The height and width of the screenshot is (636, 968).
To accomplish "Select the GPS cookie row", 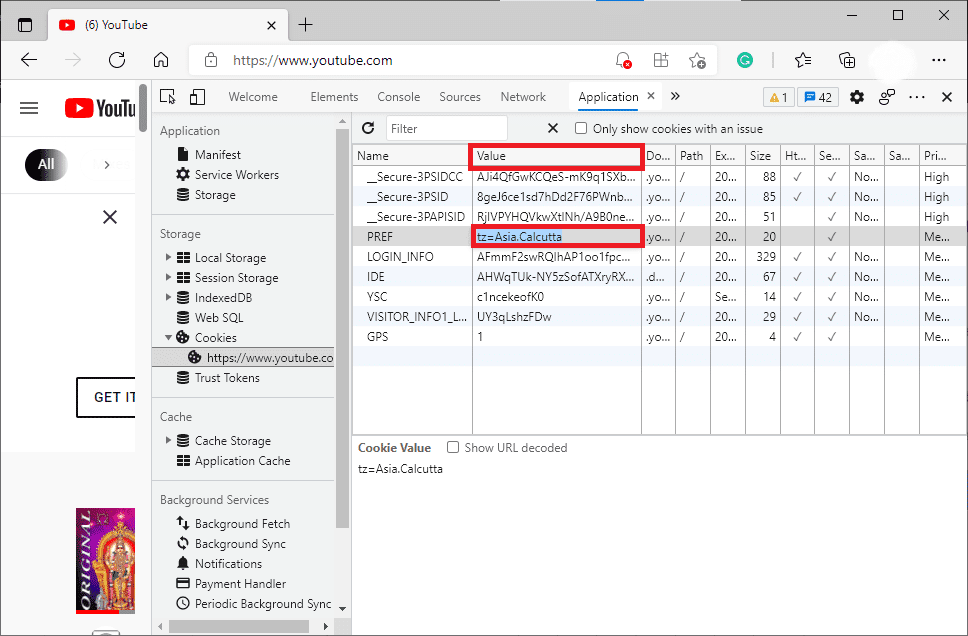I will 658,337.
